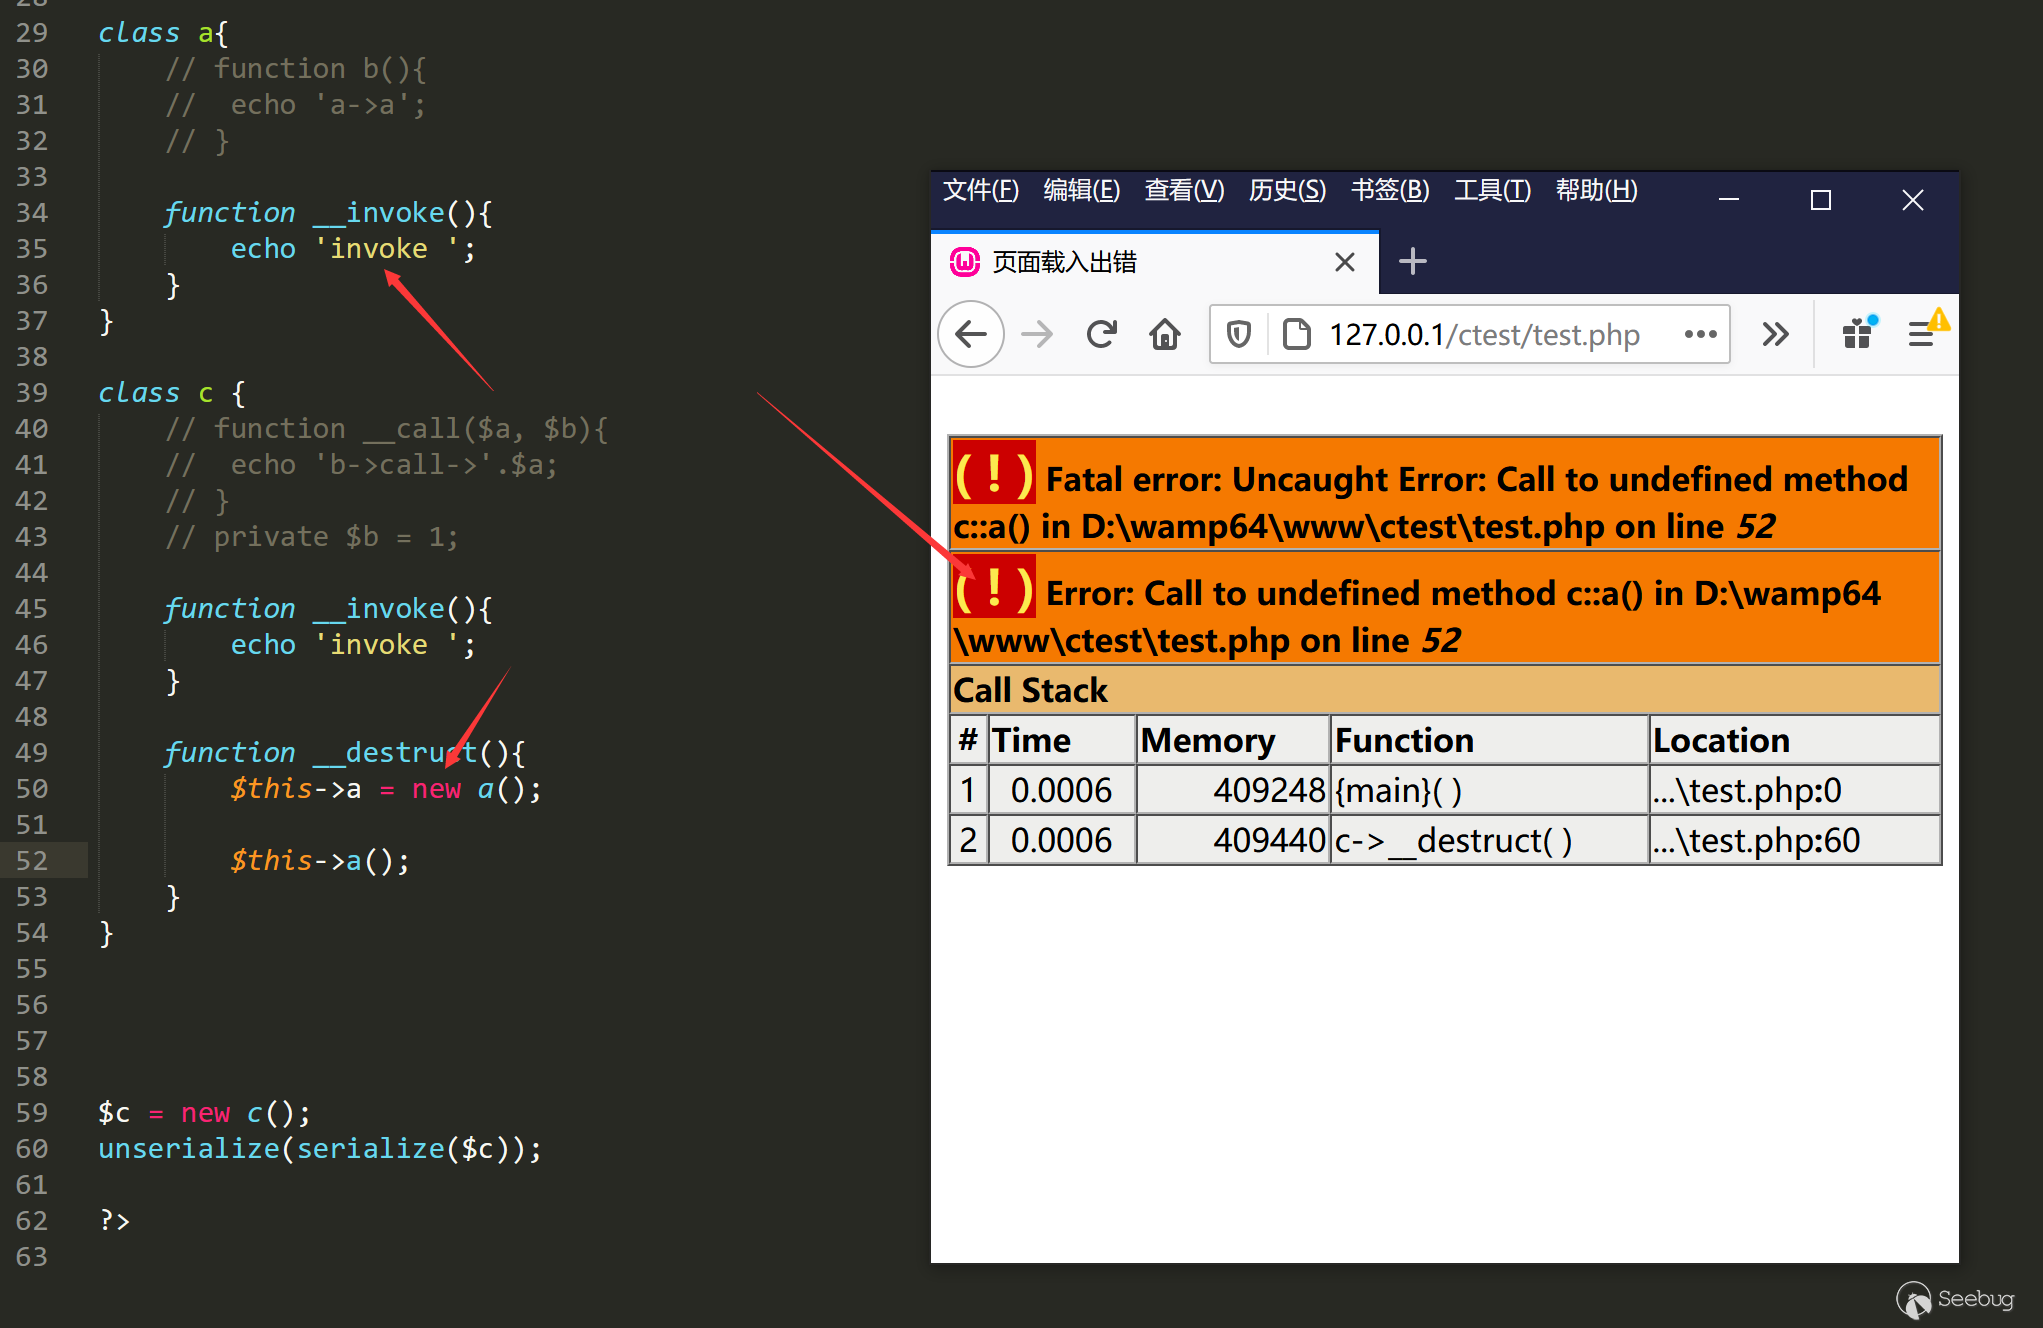Expand the toolbar overflow chevron

pos(1775,334)
